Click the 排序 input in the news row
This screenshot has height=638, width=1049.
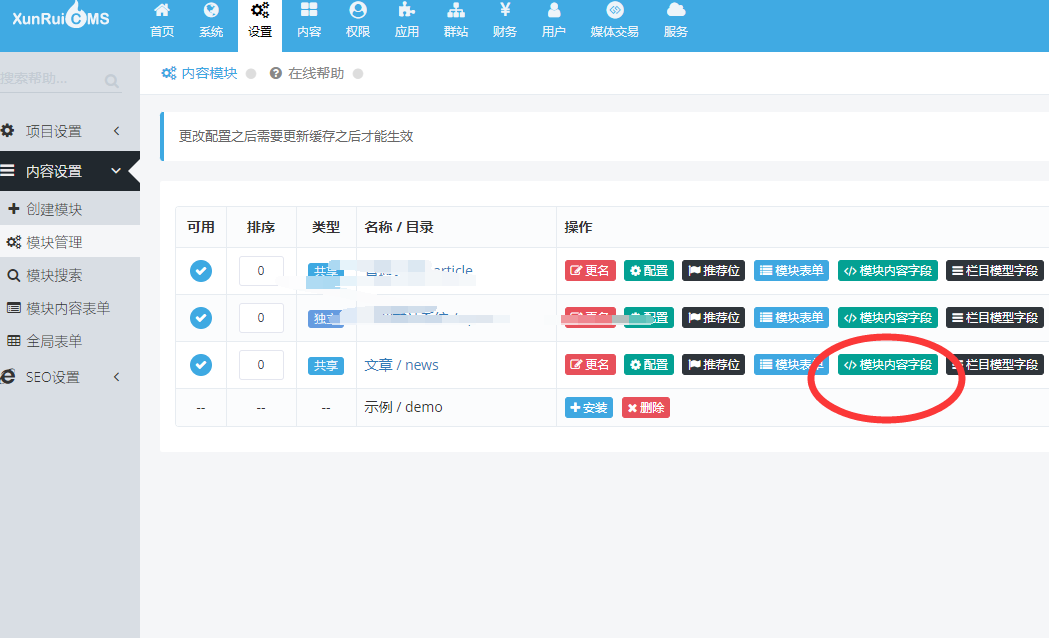tap(261, 364)
